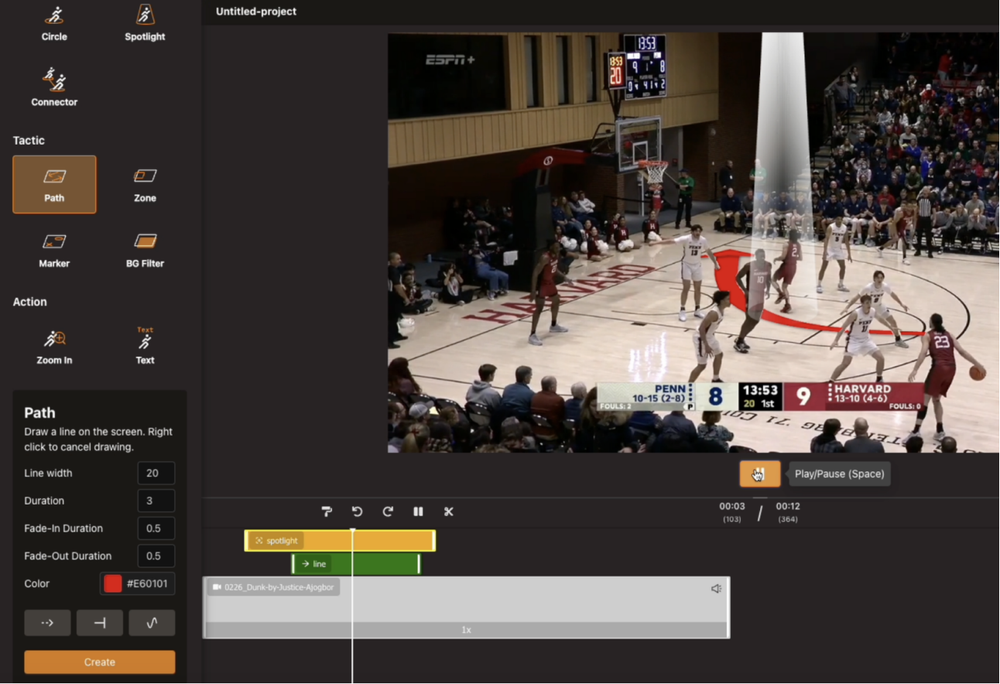The width and height of the screenshot is (1000, 684).
Task: Select the green line clip
Action: pyautogui.click(x=356, y=564)
